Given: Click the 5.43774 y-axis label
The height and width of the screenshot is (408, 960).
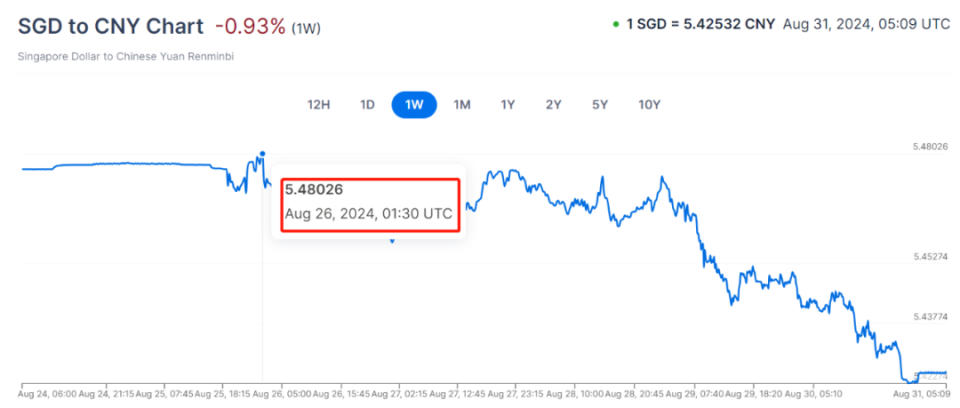Looking at the screenshot, I should [930, 317].
